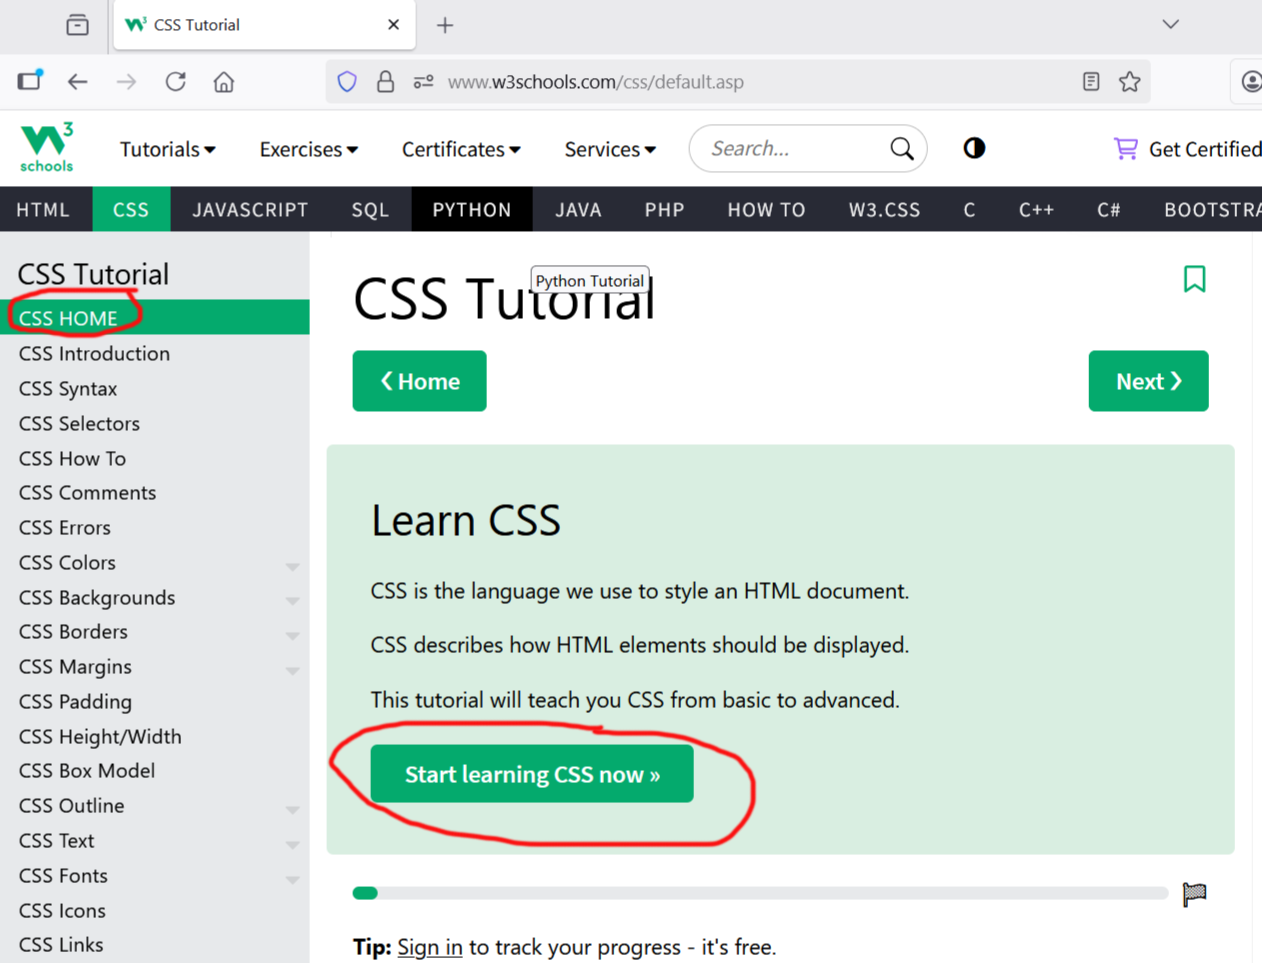The image size is (1262, 963).
Task: Switch to the SQL tutorial tab
Action: coord(370,209)
